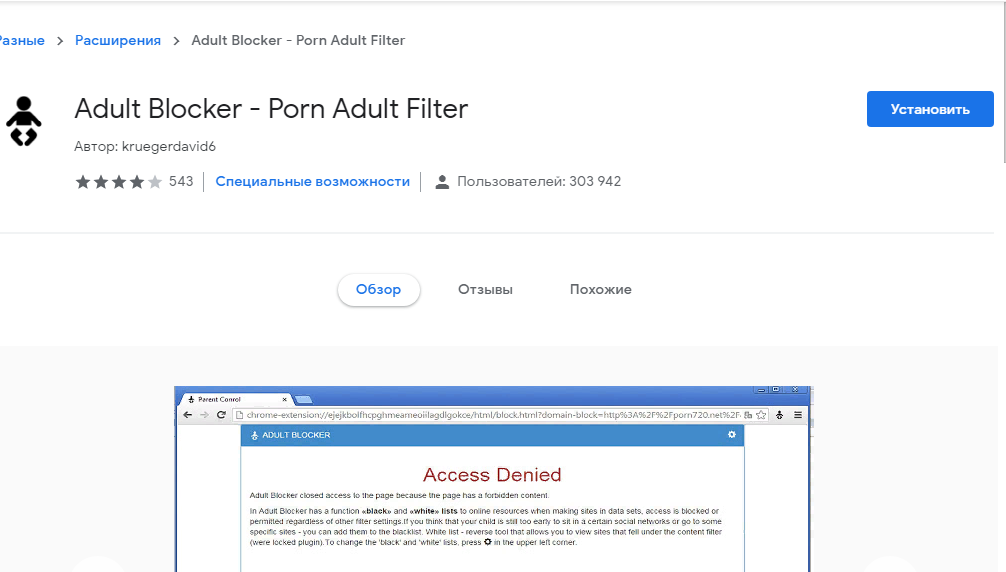Image resolution: width=1006 pixels, height=572 pixels.
Task: Open the Access Denied preview screenshot
Action: pyautogui.click(x=493, y=479)
